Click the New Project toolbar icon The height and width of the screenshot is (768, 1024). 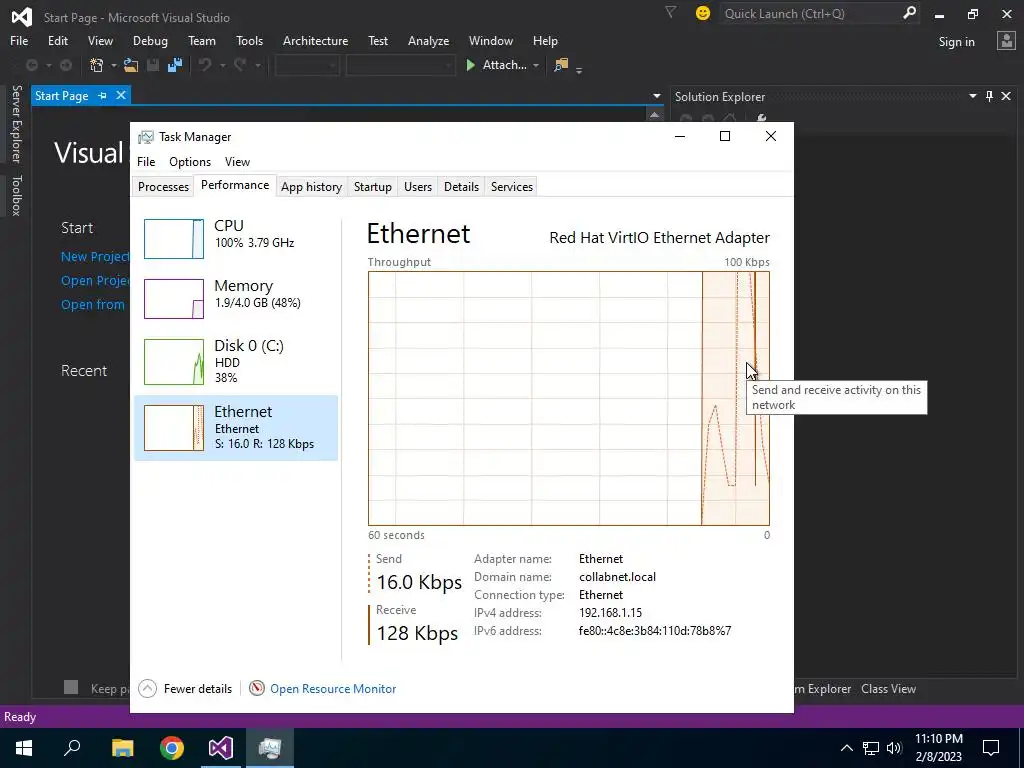(x=97, y=65)
